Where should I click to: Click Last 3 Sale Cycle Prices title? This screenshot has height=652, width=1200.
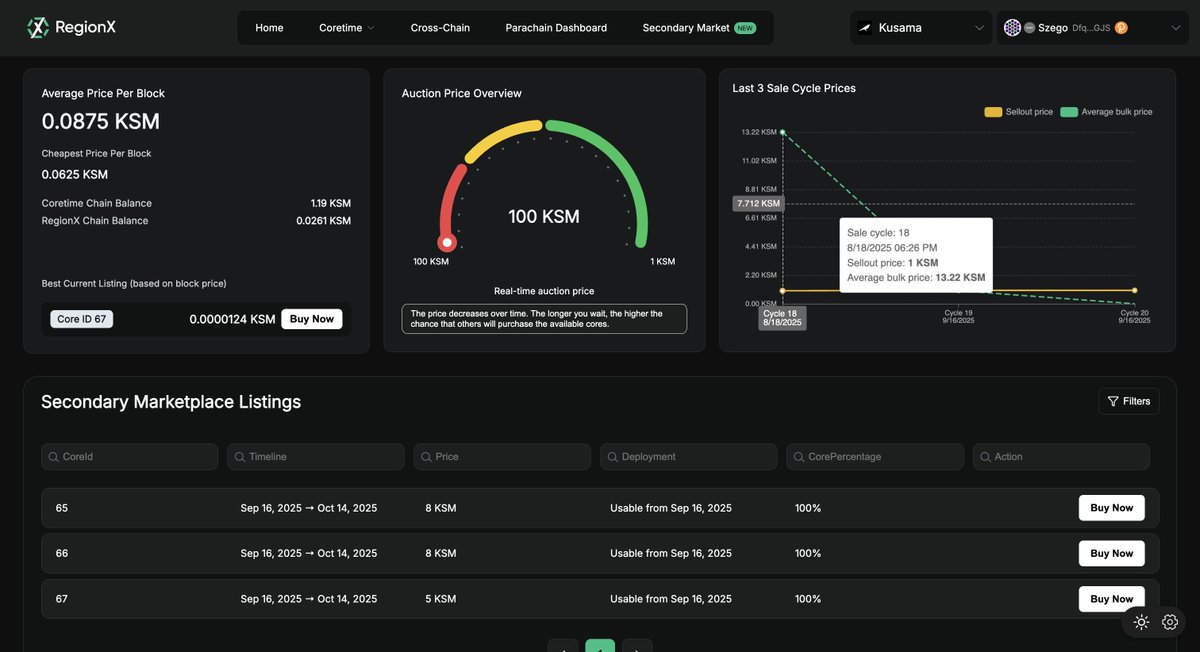pyautogui.click(x=794, y=88)
